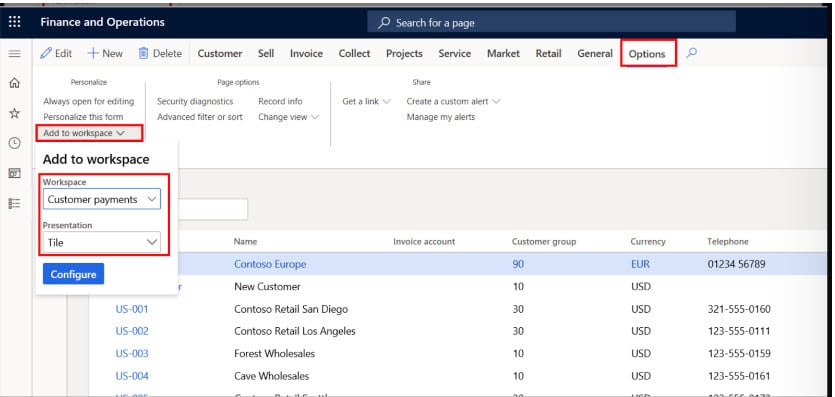Screen dimensions: 835x397
Task: Open the Contoso Europe link
Action: pyautogui.click(x=270, y=264)
